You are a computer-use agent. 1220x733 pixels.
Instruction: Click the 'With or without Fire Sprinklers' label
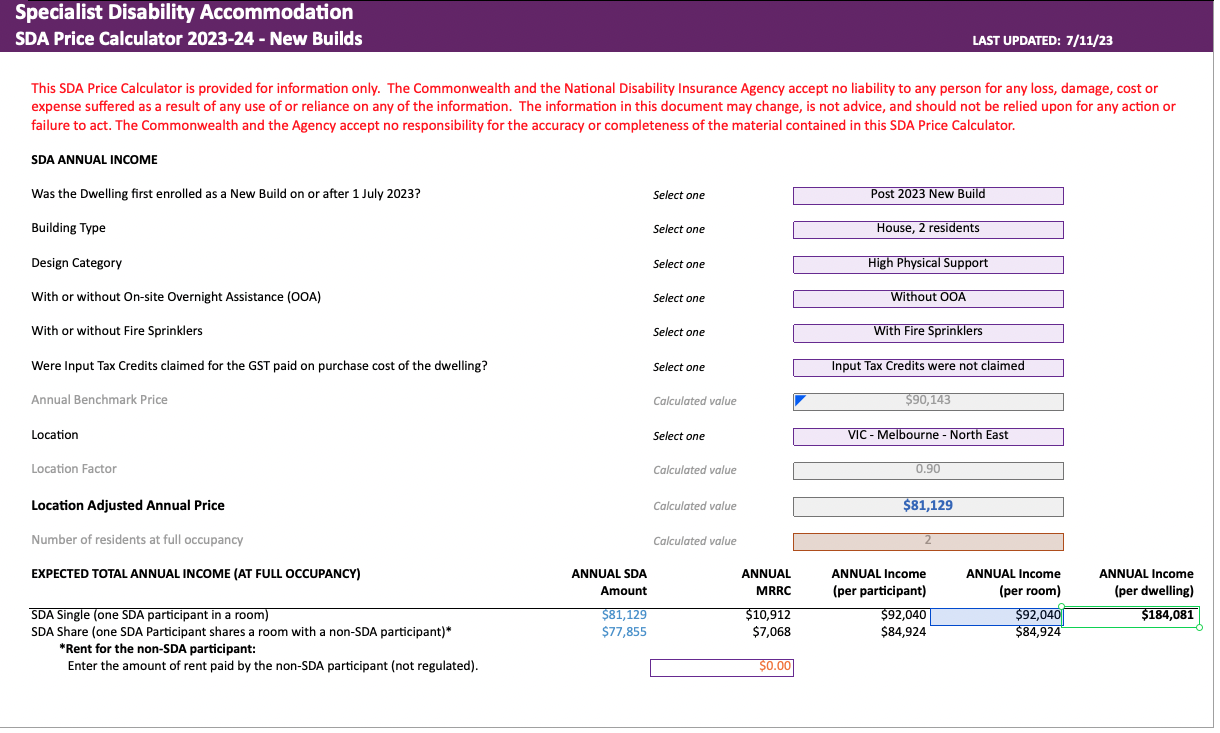pyautogui.click(x=117, y=331)
